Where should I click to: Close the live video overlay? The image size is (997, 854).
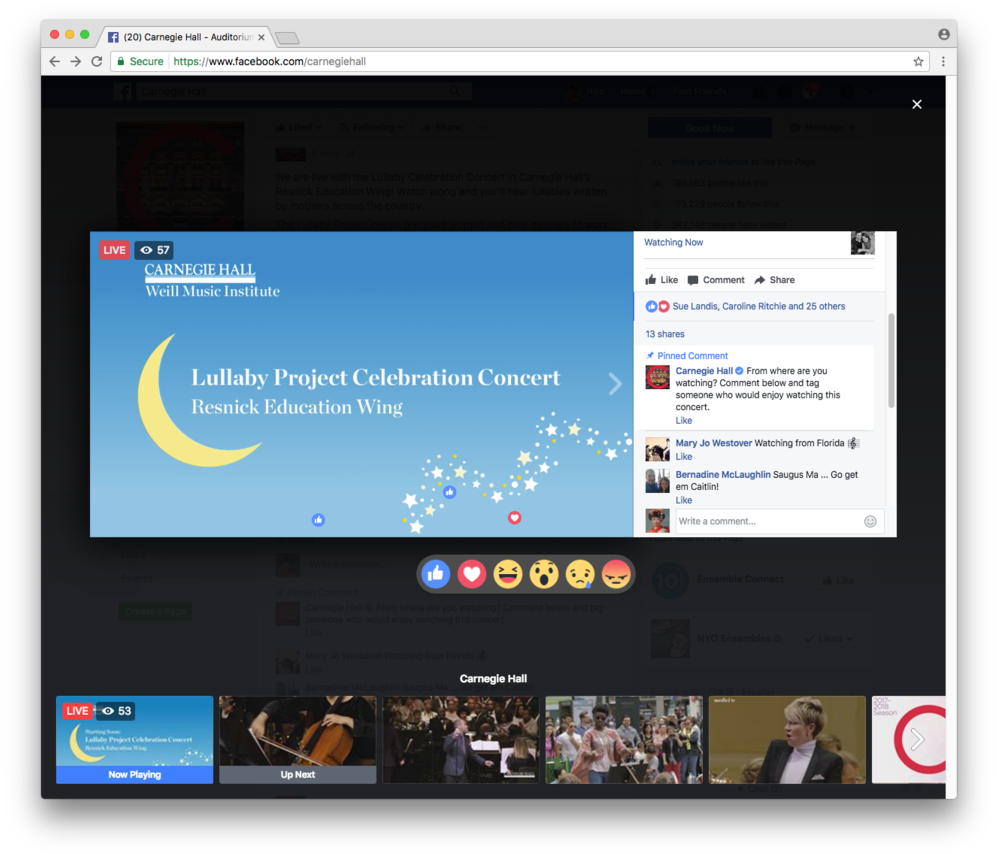(x=916, y=104)
